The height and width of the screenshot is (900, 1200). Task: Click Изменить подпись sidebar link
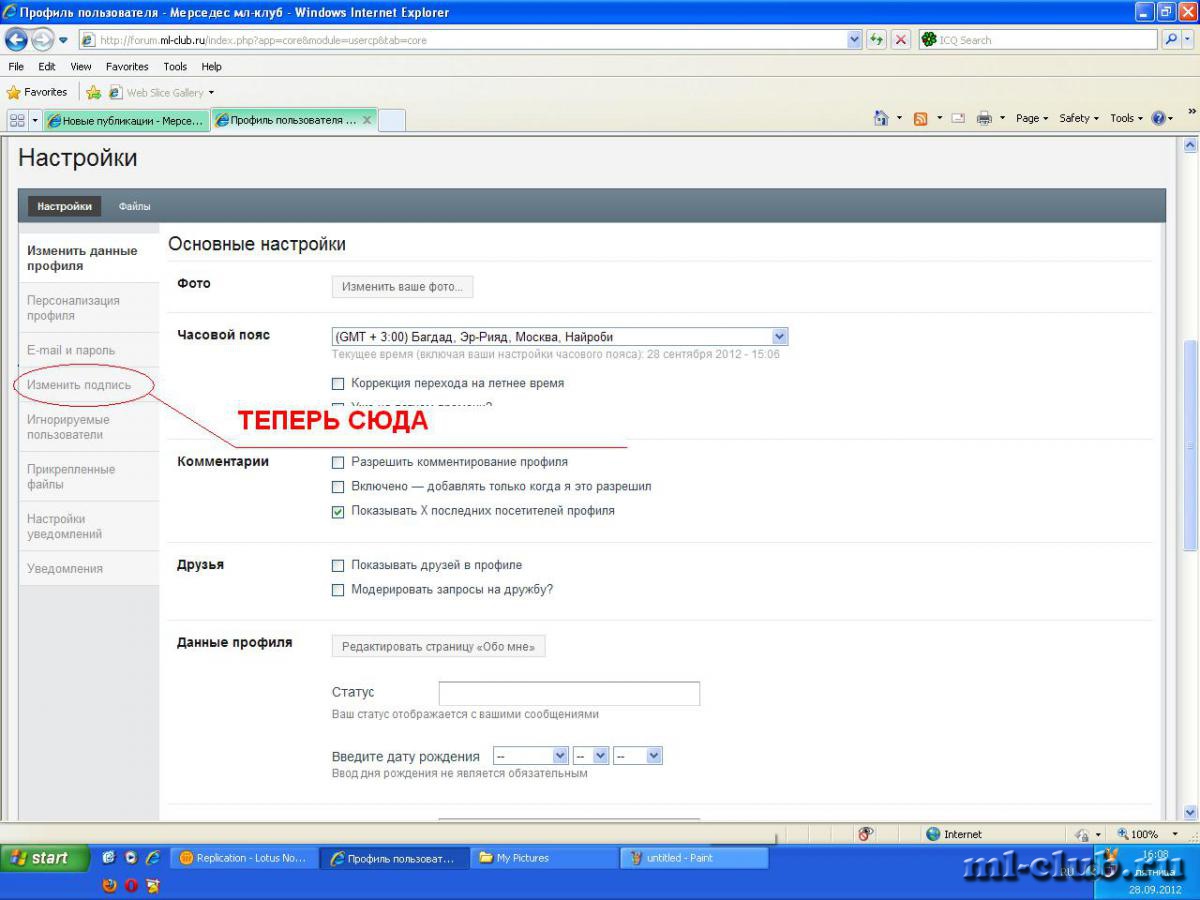79,385
